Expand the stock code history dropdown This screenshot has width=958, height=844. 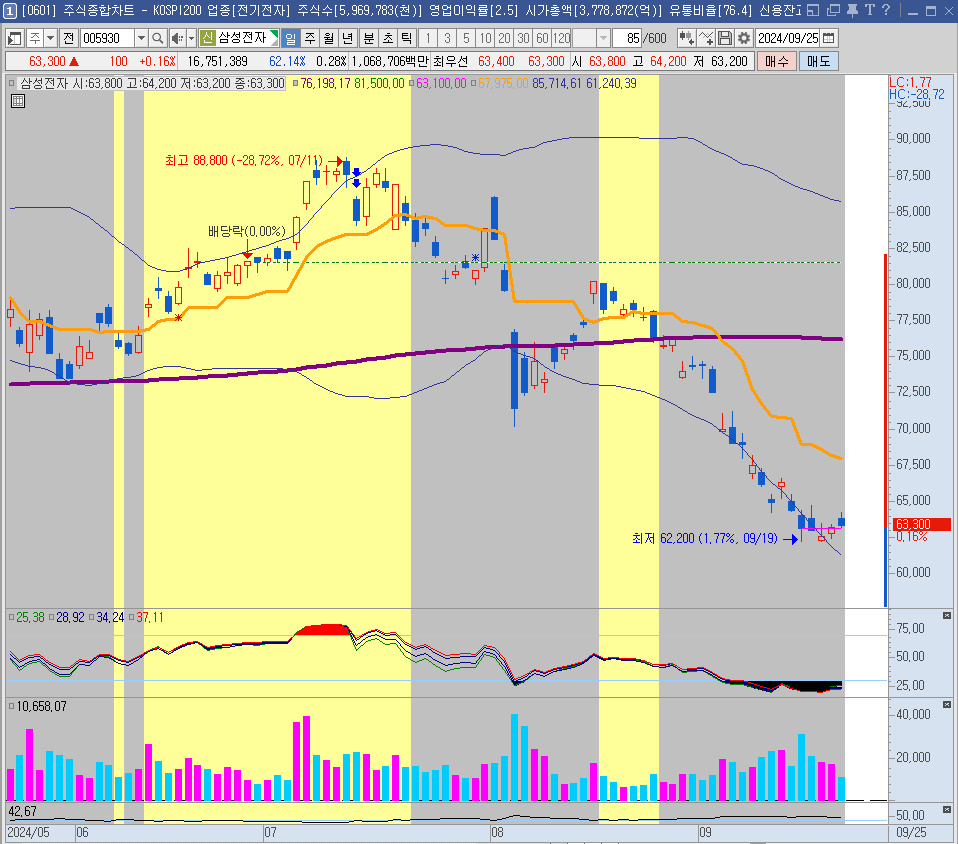141,39
